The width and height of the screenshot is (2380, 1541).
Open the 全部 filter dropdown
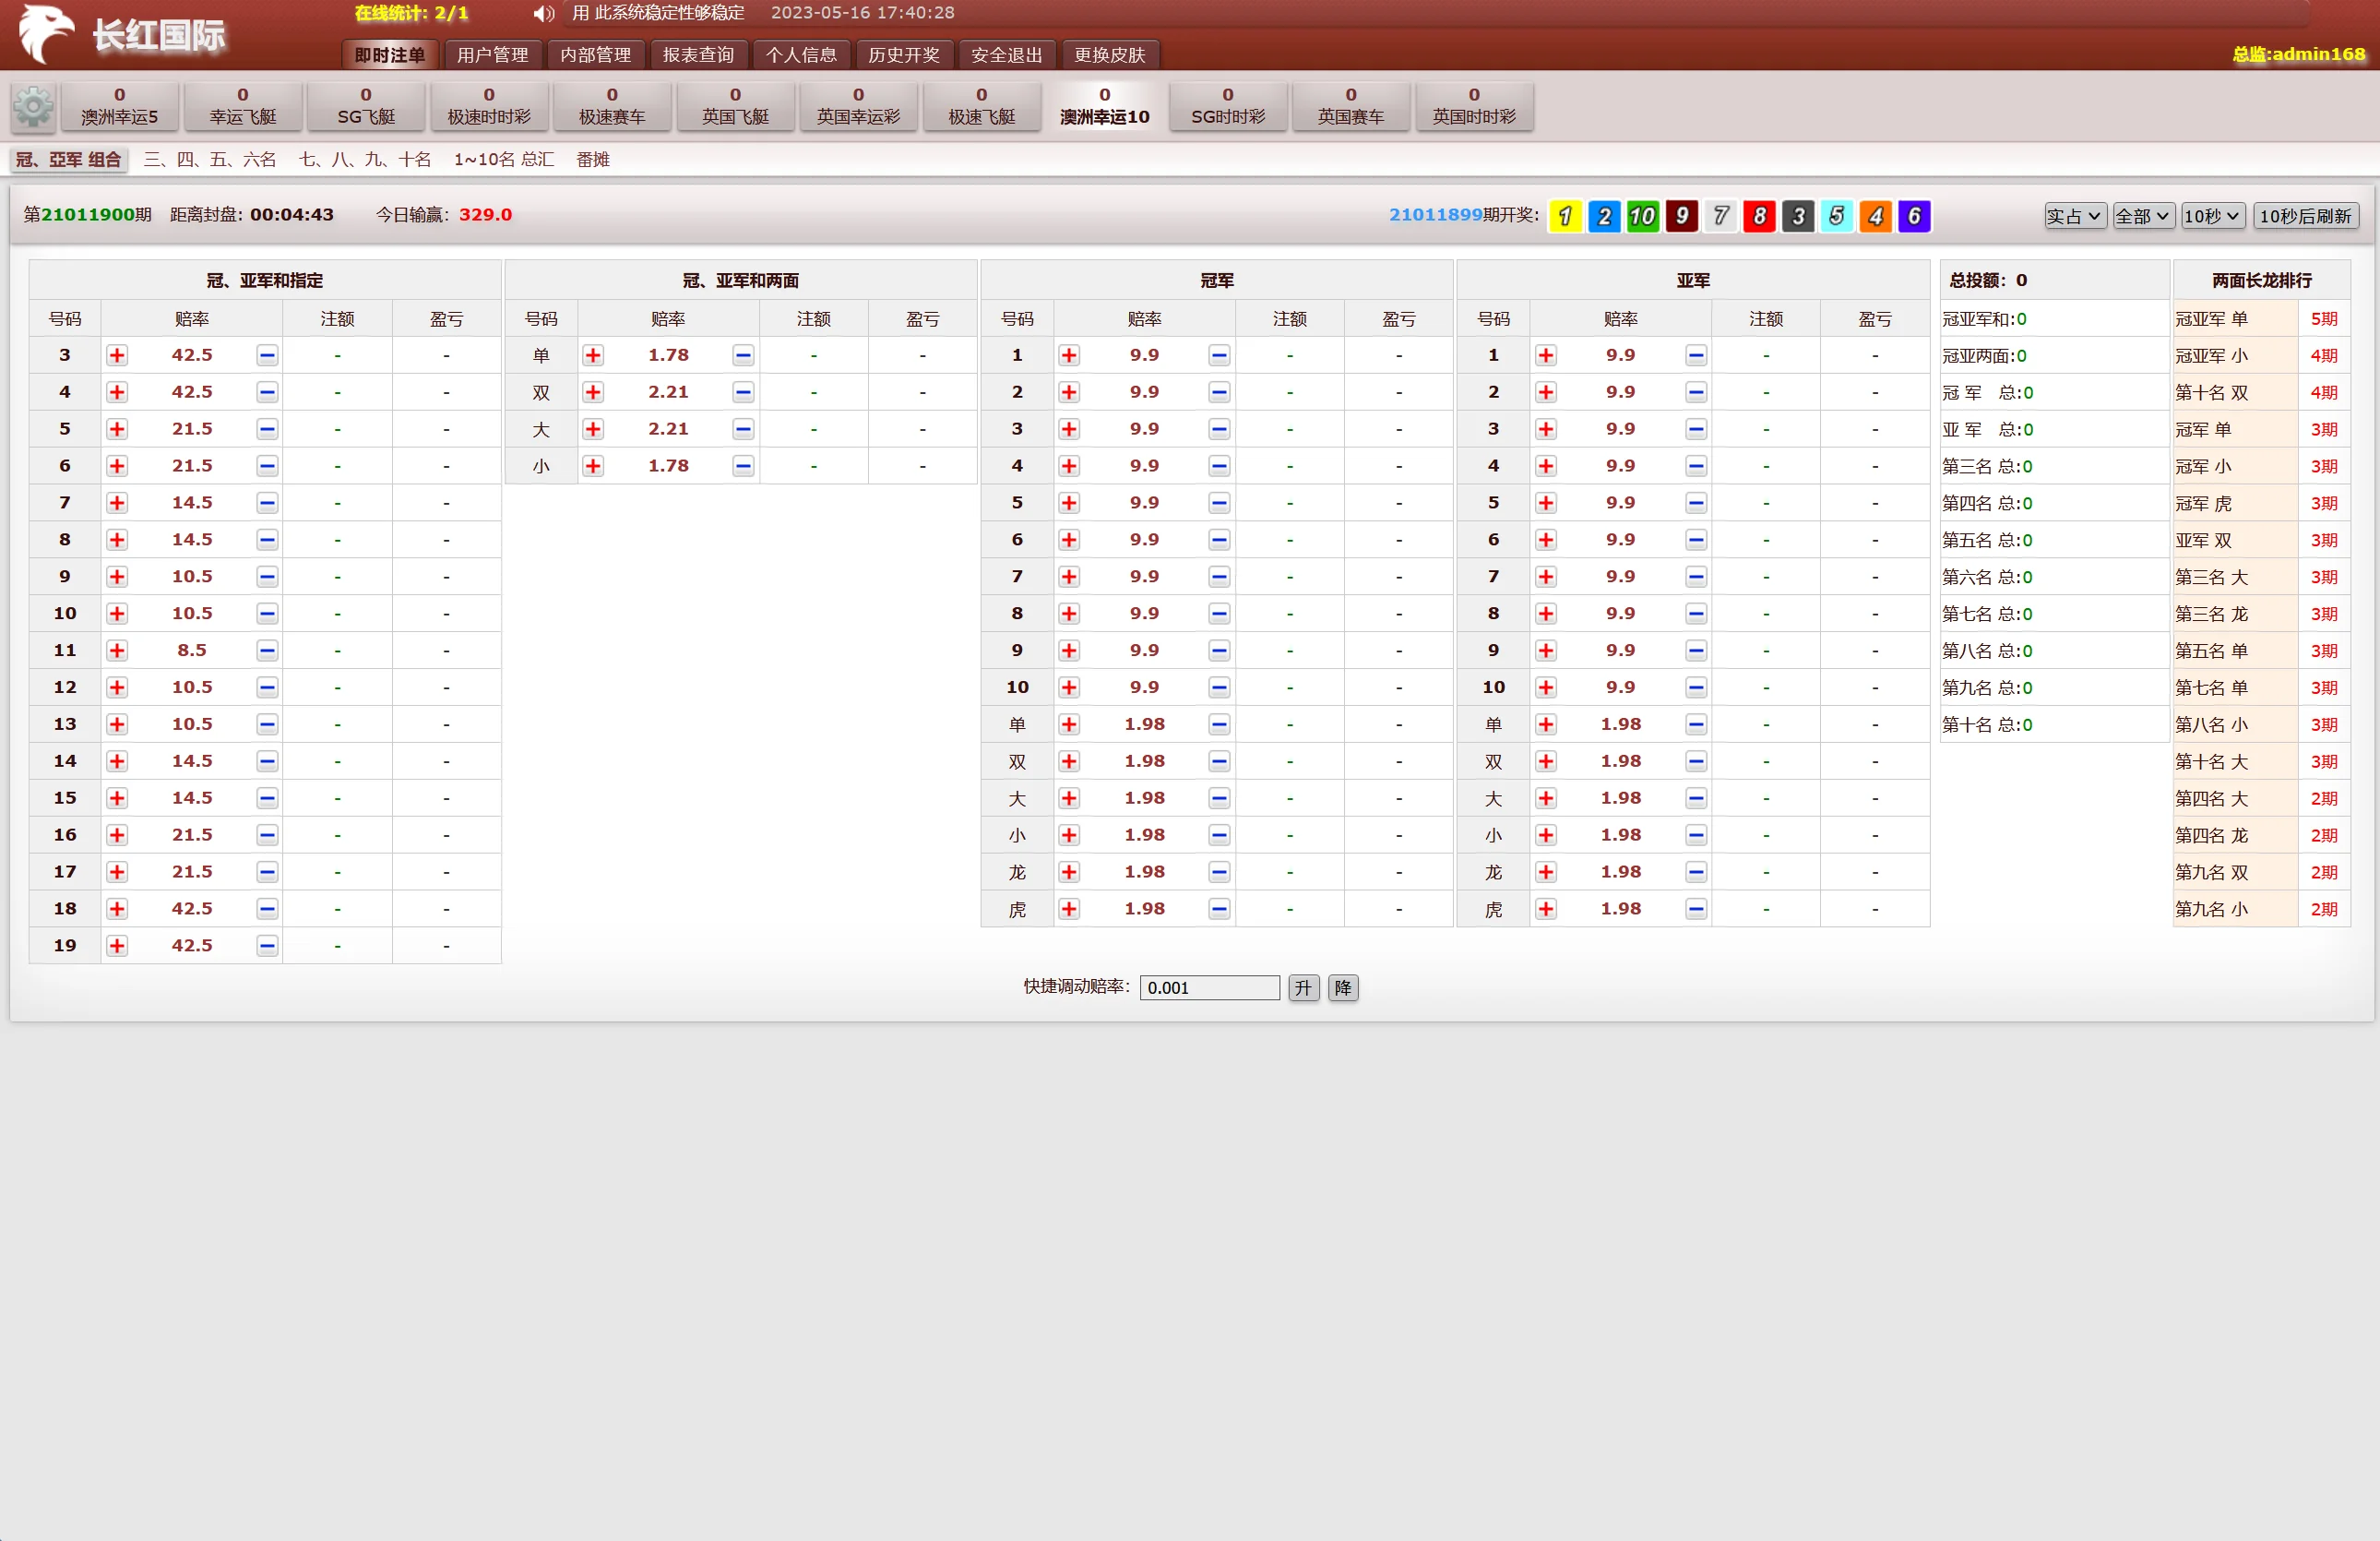click(x=2142, y=216)
